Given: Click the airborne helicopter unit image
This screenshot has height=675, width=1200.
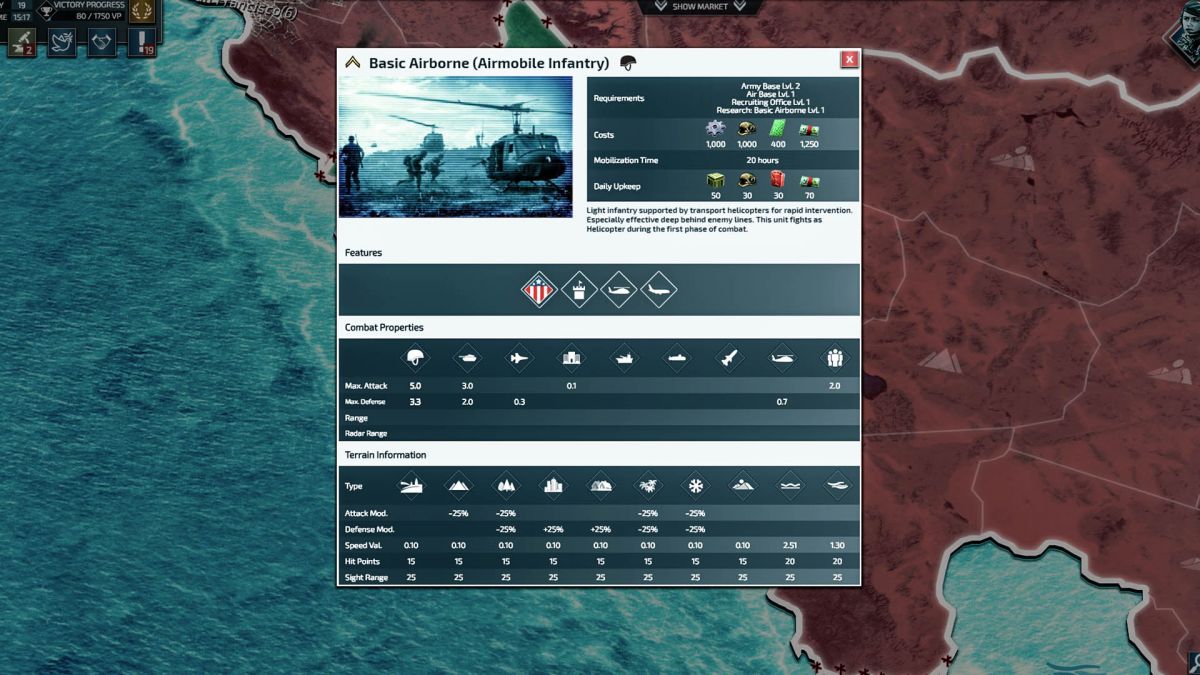Looking at the screenshot, I should (456, 147).
